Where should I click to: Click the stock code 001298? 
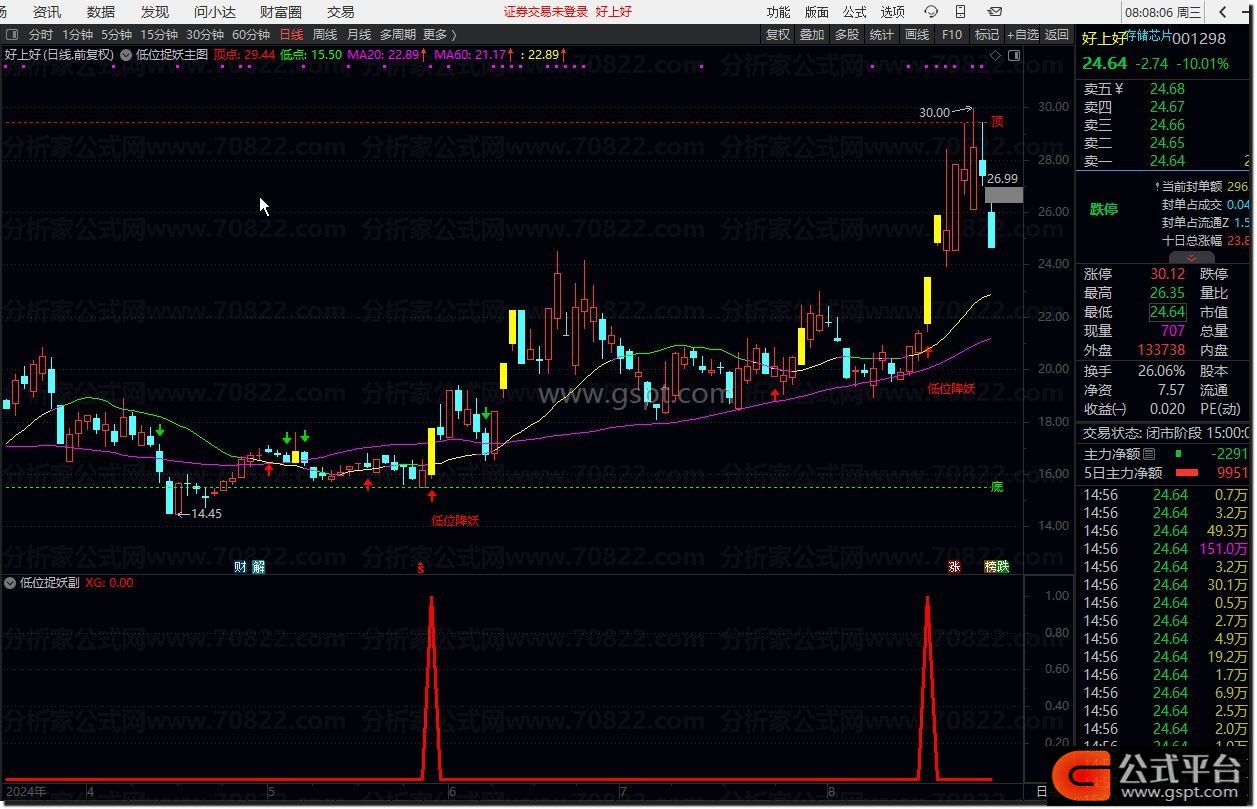coord(1199,39)
